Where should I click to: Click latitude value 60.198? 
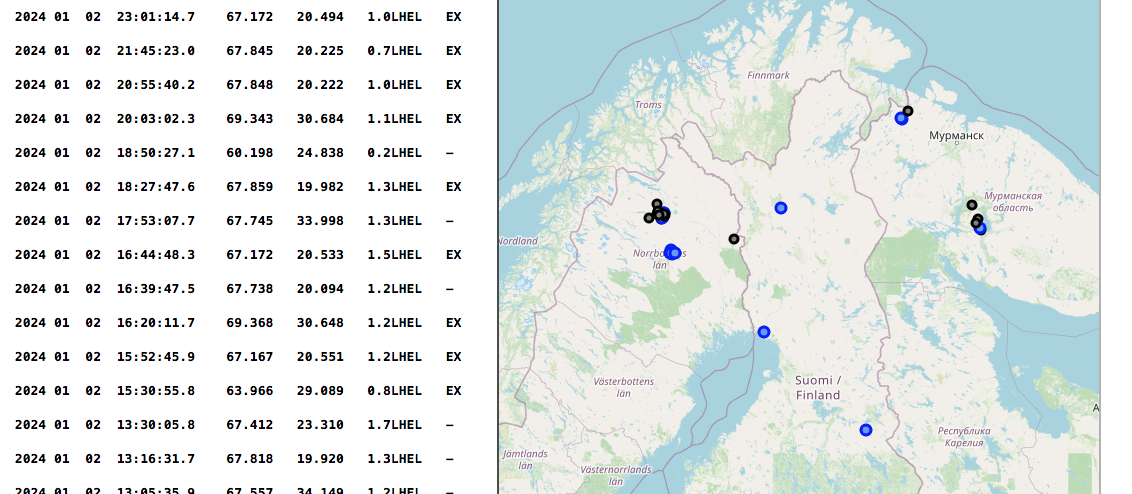(x=250, y=152)
